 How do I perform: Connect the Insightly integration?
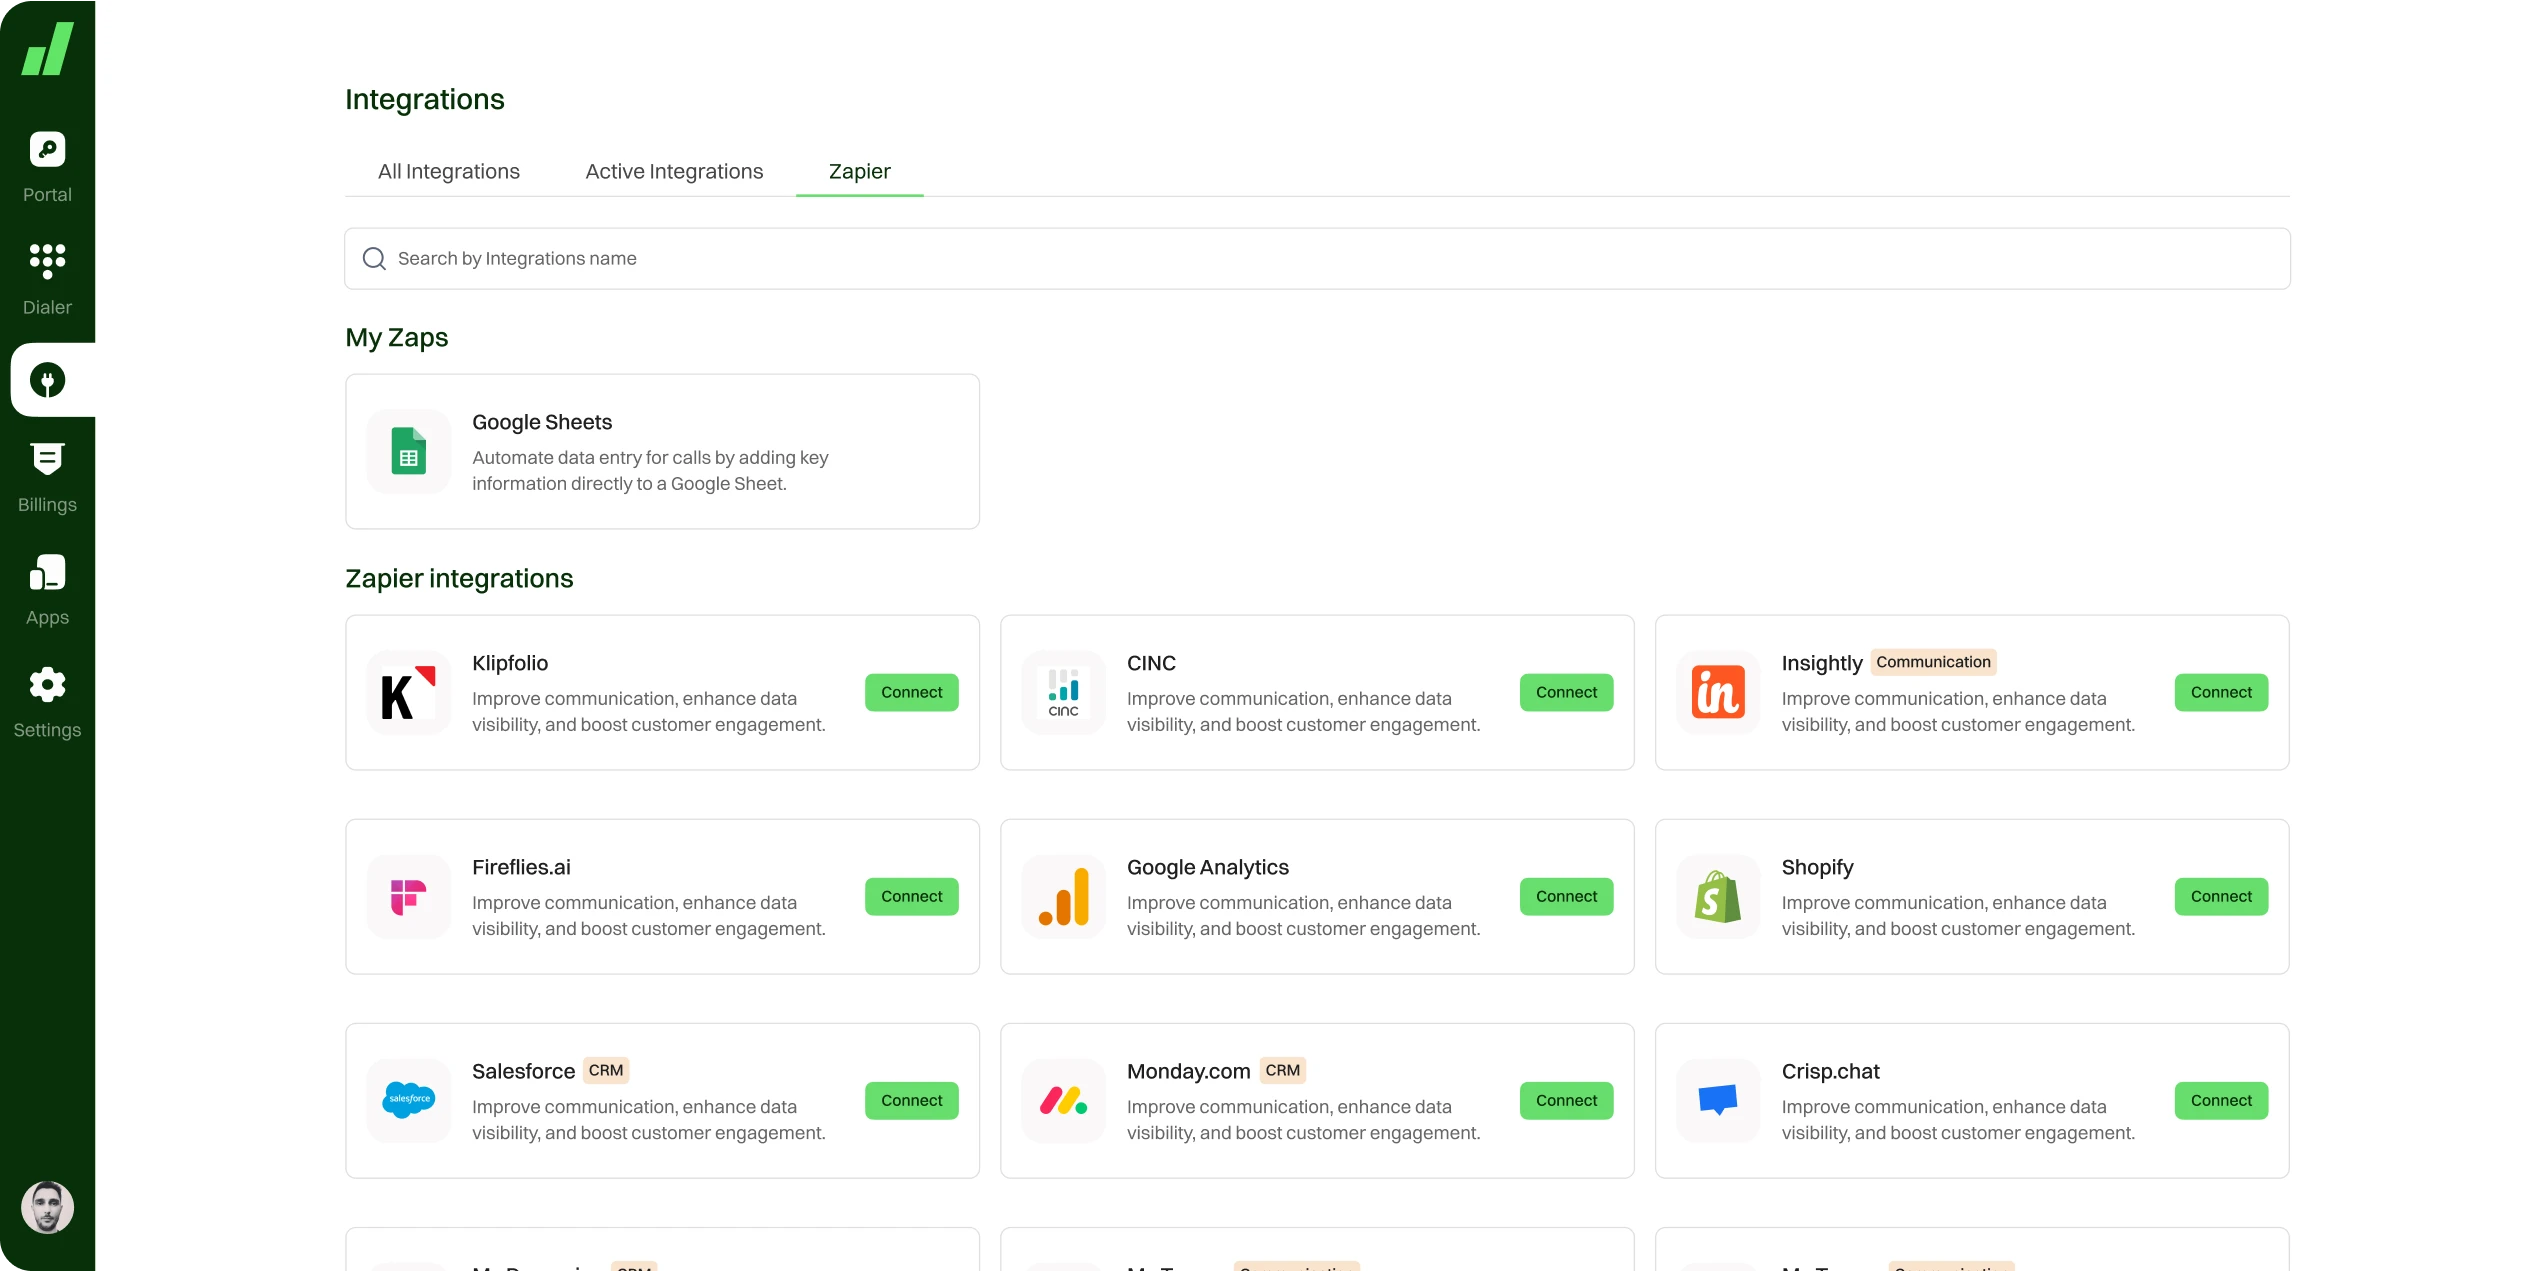click(2220, 692)
